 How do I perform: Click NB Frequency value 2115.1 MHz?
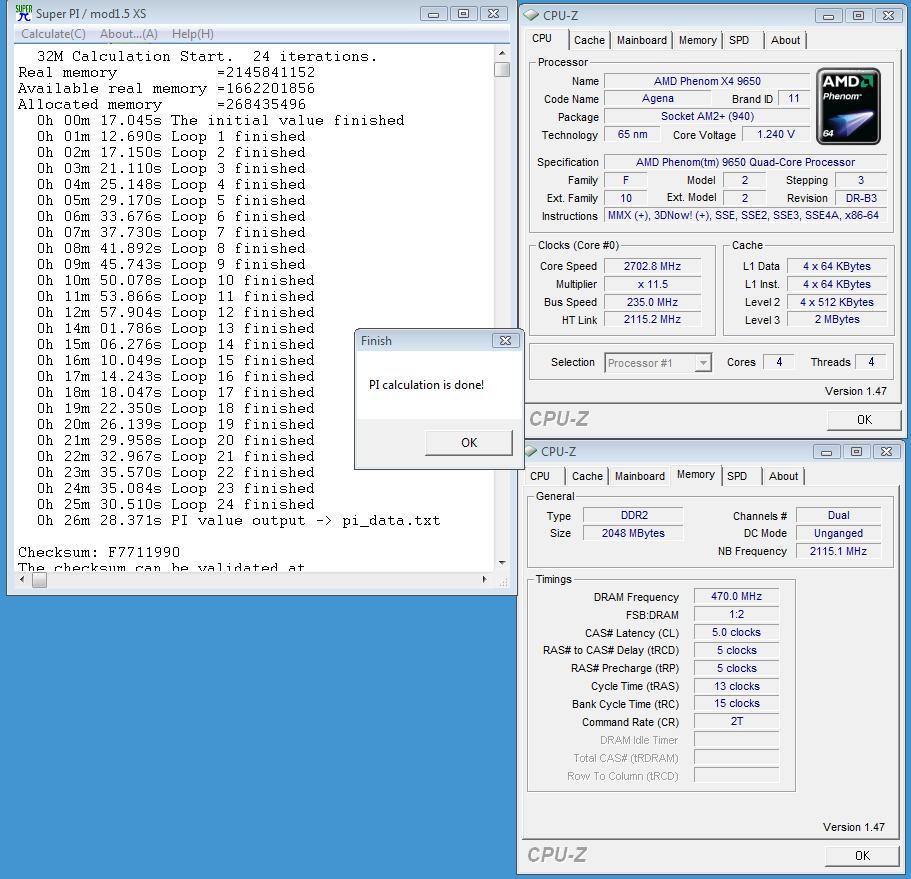tap(838, 551)
